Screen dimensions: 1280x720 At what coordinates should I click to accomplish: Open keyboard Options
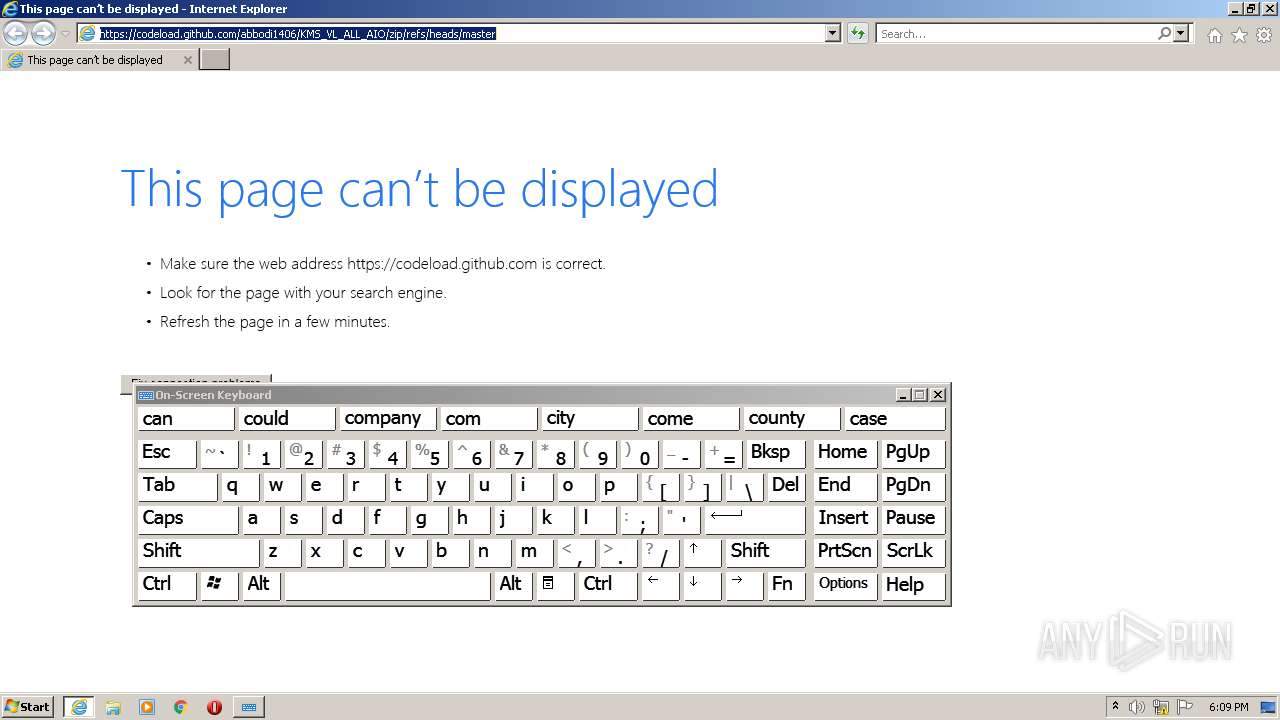coord(845,585)
